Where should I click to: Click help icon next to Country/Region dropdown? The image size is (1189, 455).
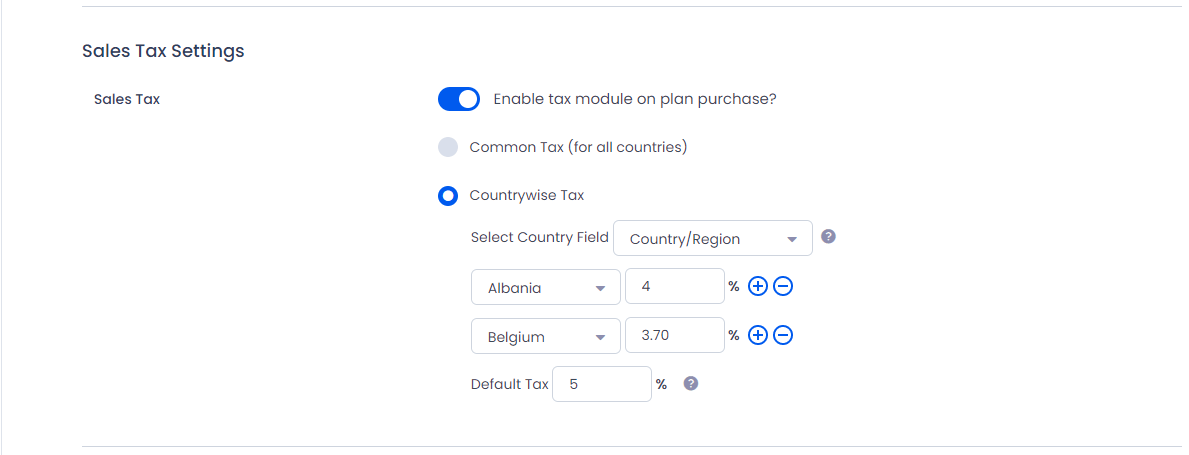[829, 237]
